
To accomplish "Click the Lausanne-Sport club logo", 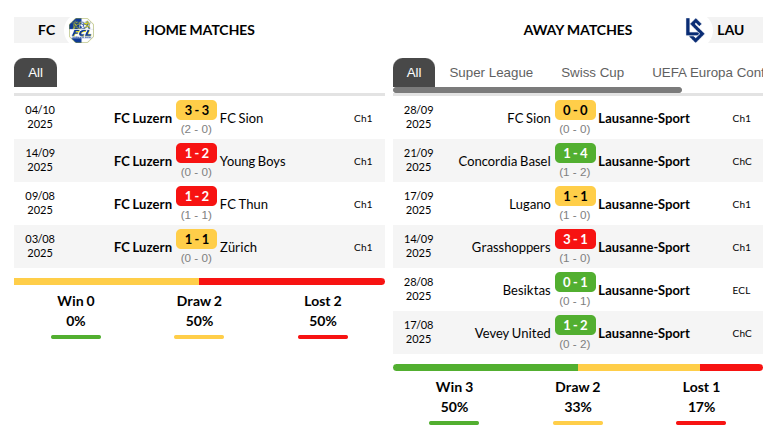I will 694,30.
